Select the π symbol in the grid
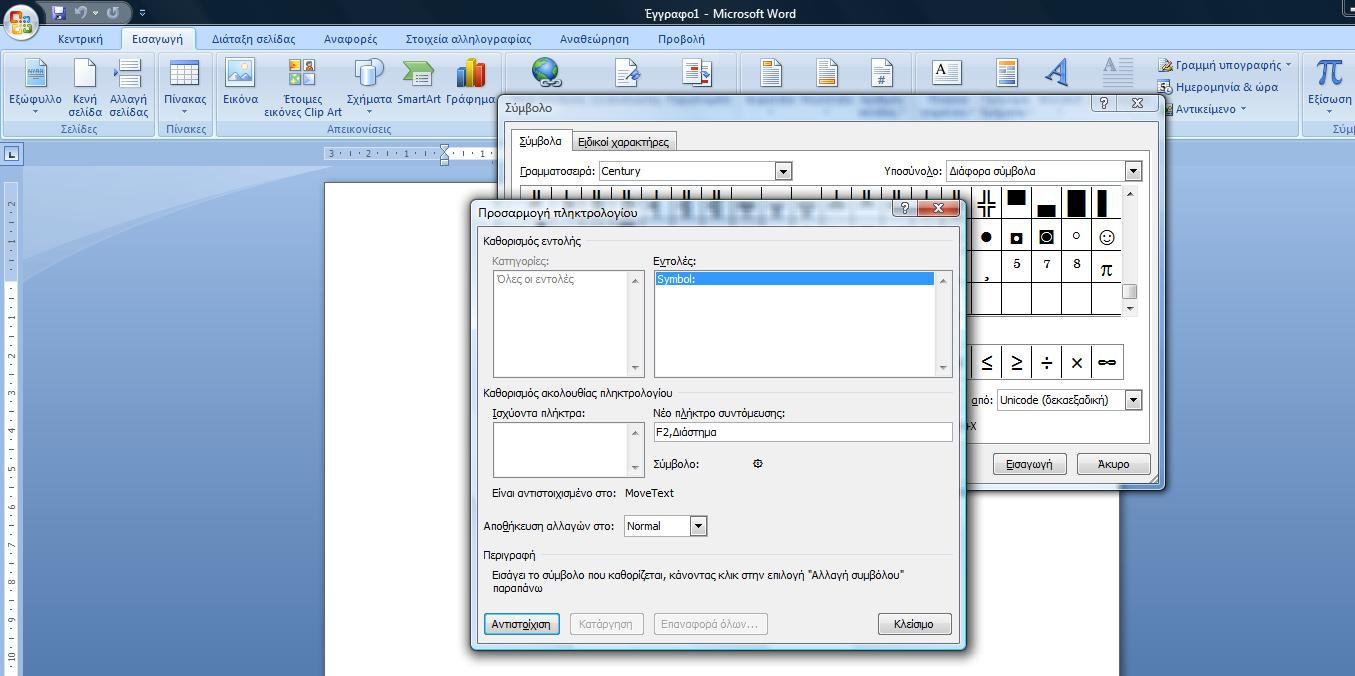The width and height of the screenshot is (1355, 676). tap(1106, 268)
